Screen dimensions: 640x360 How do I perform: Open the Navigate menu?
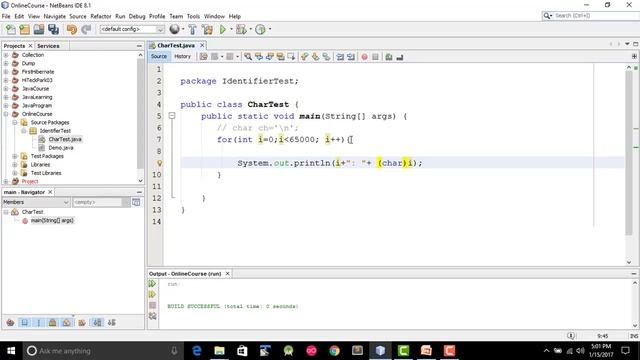click(55, 16)
